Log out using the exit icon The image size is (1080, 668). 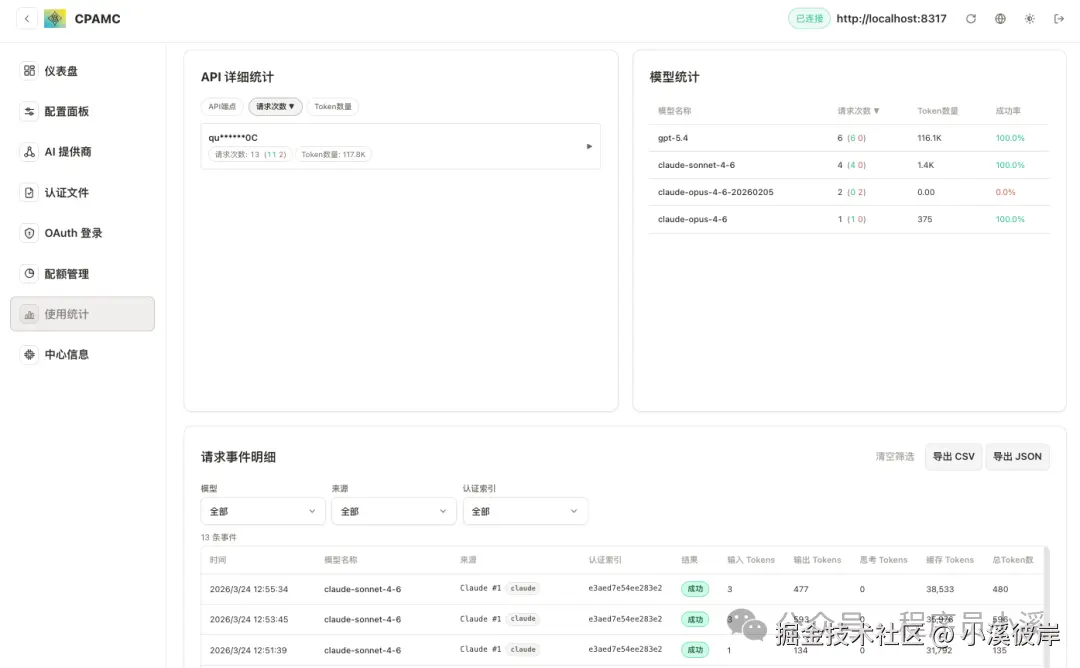[x=1059, y=19]
